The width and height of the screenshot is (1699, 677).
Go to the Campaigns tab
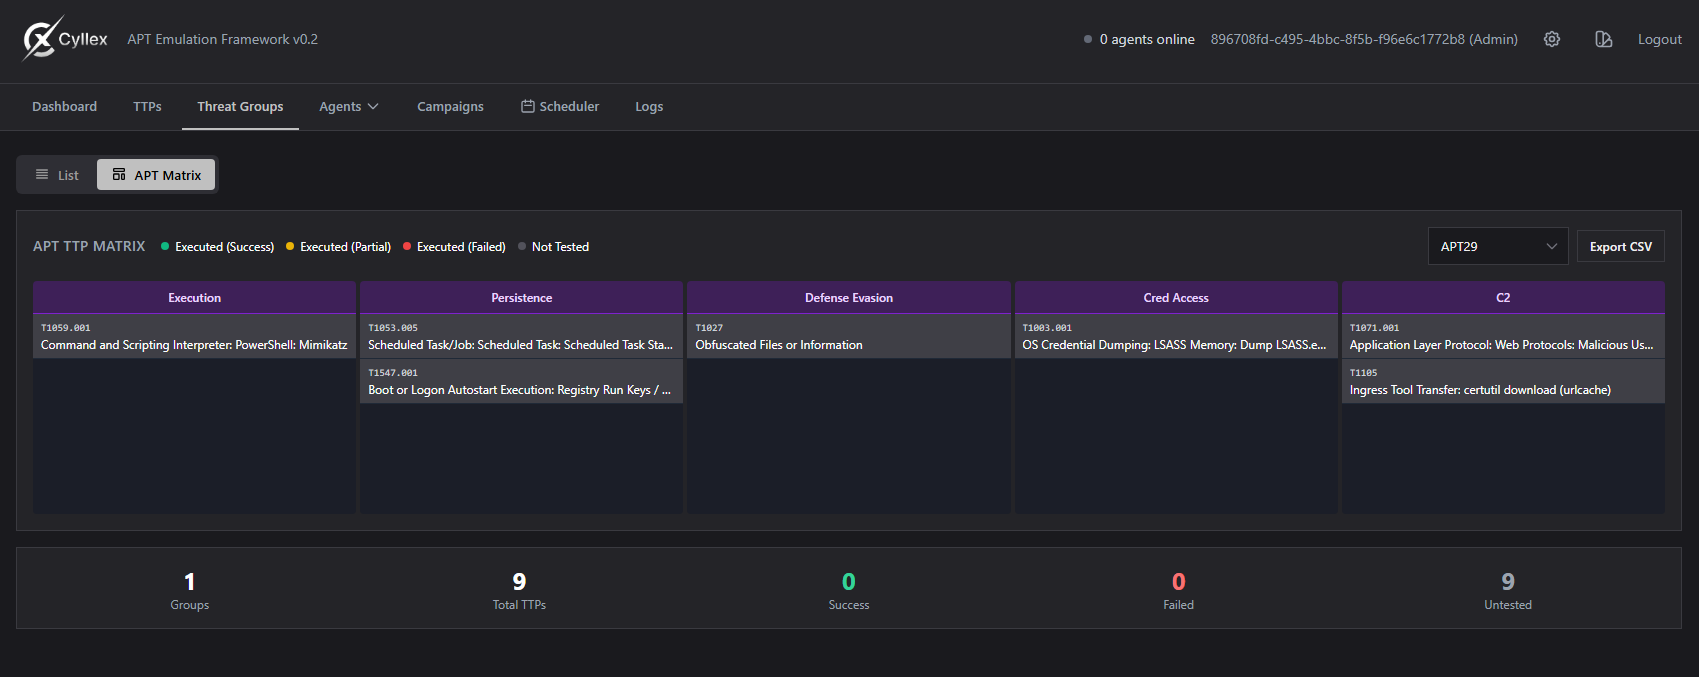[x=450, y=107]
